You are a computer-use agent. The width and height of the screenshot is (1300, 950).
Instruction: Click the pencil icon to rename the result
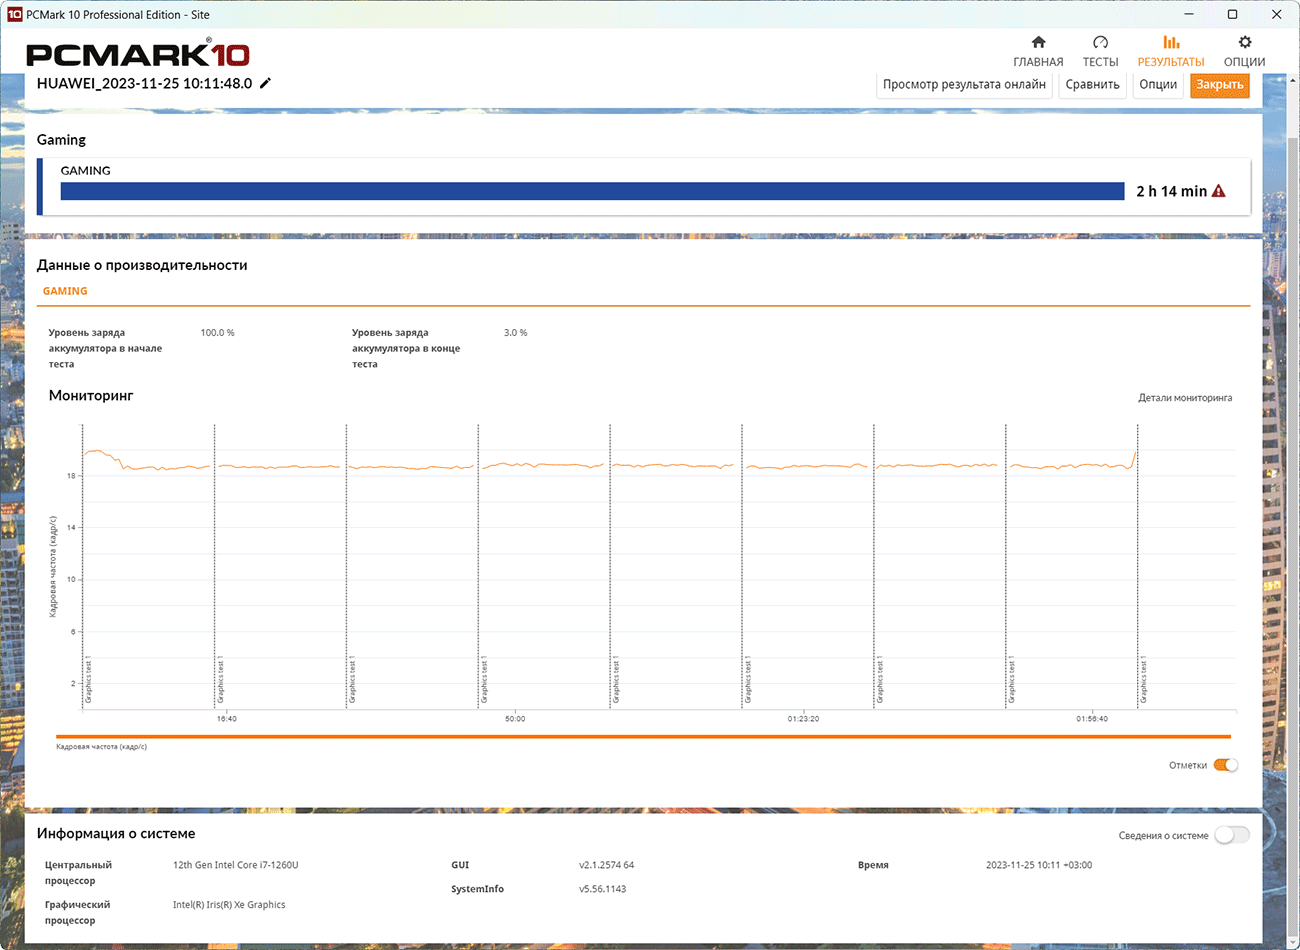click(x=265, y=83)
